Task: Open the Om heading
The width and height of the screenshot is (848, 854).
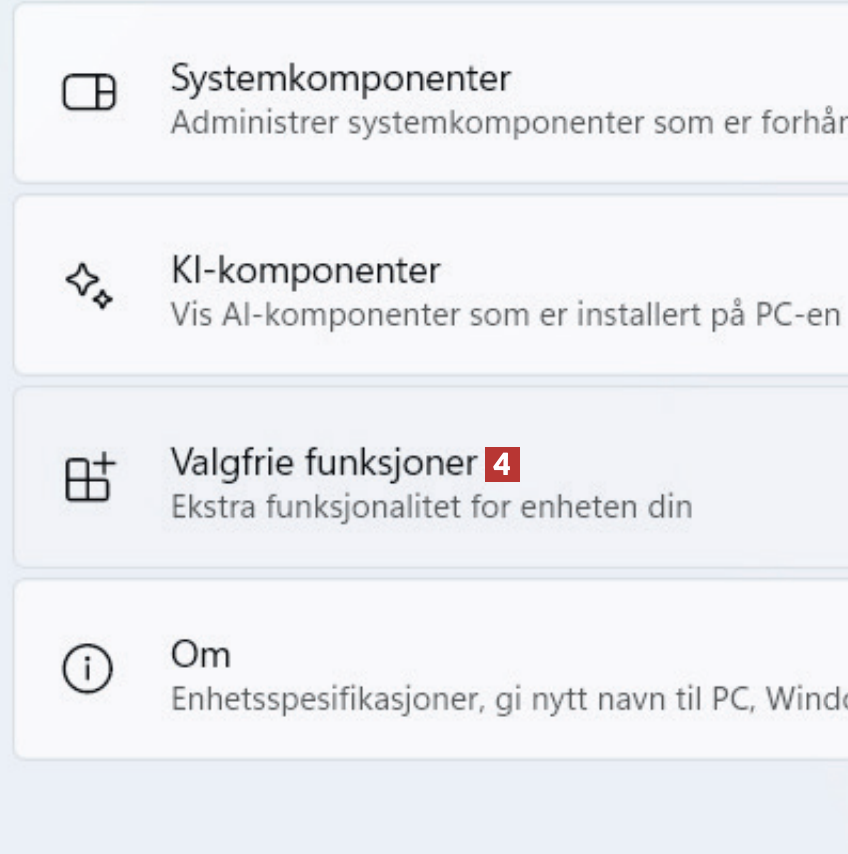Action: [x=201, y=655]
